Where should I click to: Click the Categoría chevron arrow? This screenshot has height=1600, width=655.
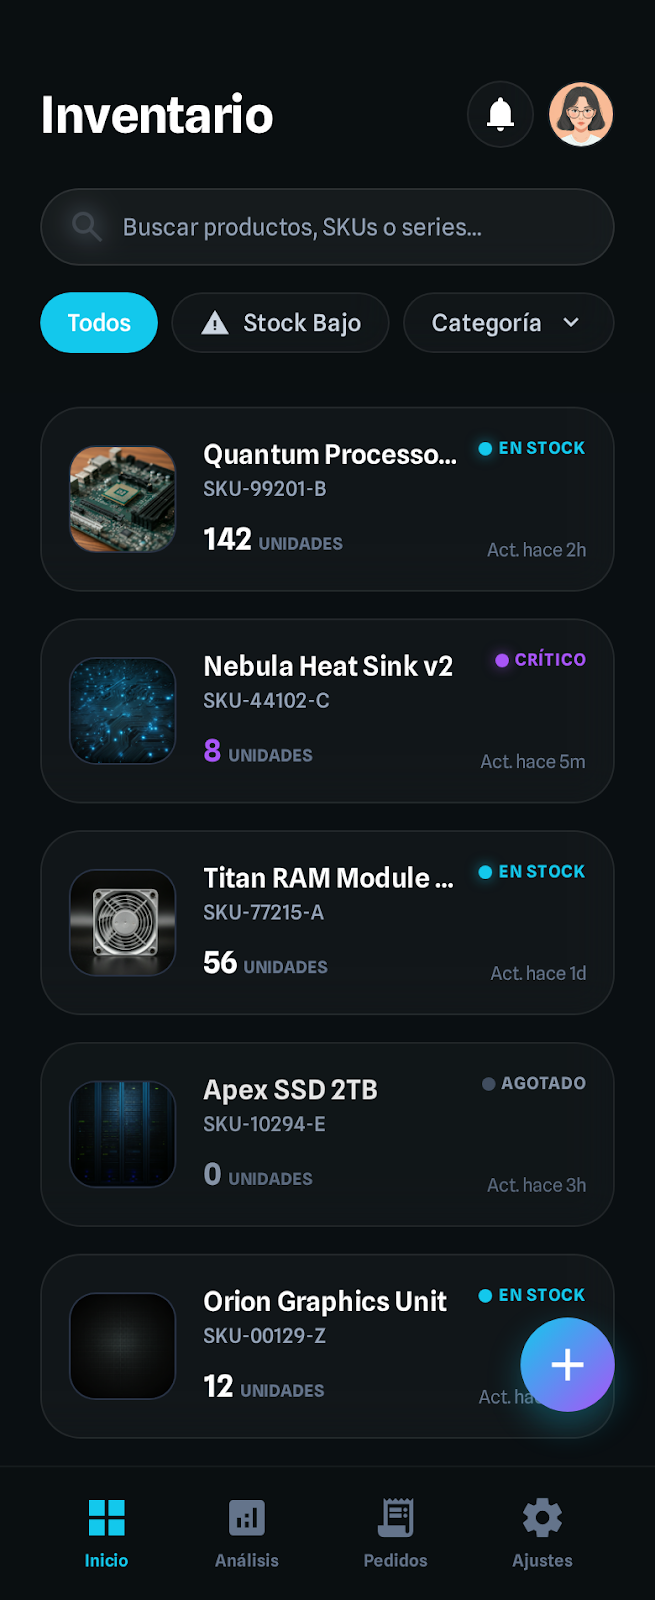pos(571,323)
